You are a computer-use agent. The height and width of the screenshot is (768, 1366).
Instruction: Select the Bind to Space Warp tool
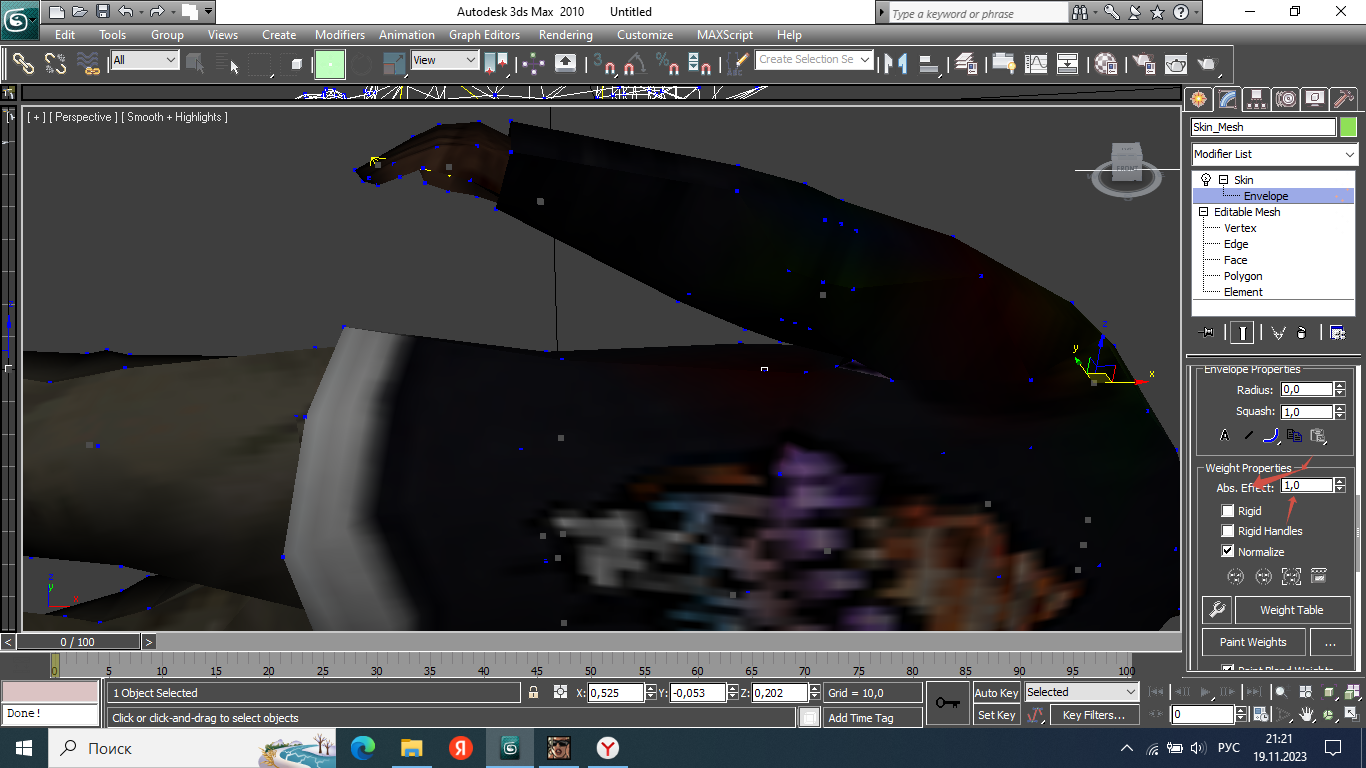click(89, 64)
